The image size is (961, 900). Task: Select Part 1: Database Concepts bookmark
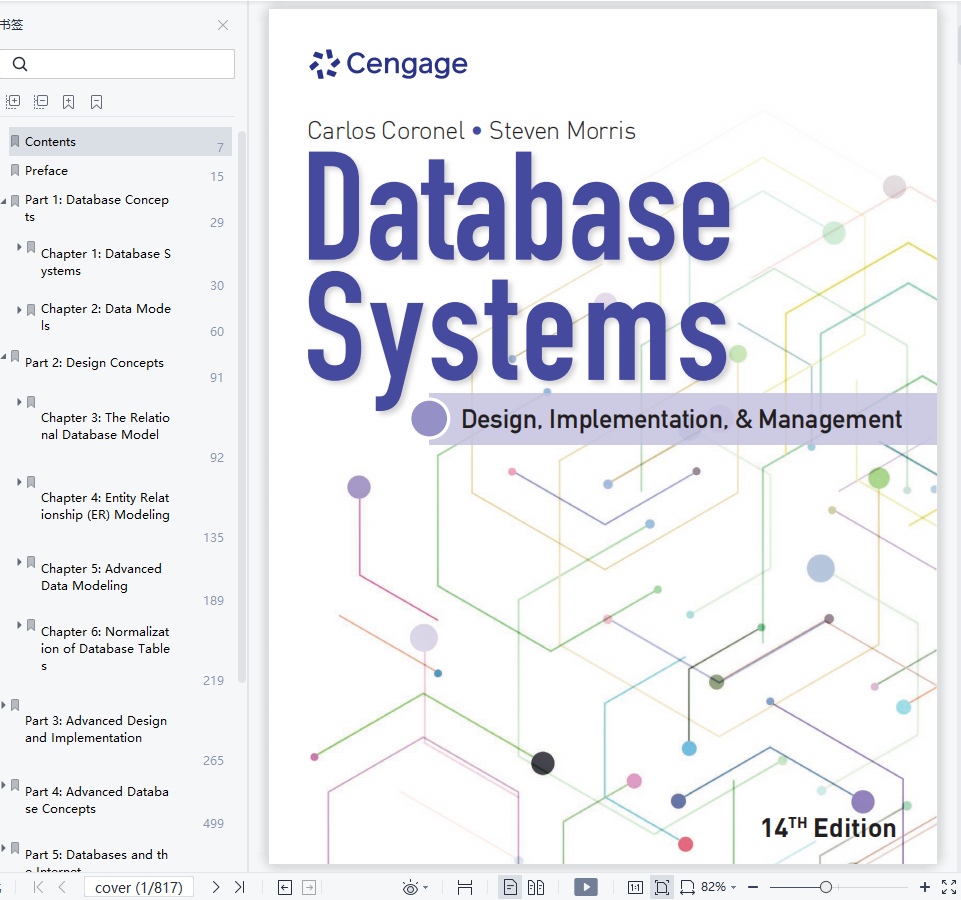97,208
